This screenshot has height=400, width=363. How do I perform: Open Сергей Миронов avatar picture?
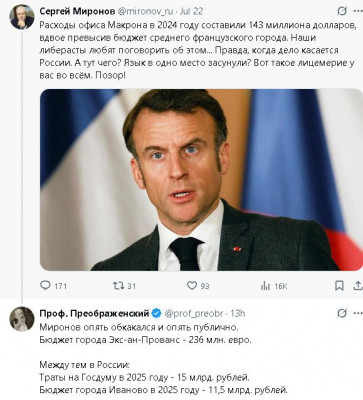(x=22, y=17)
